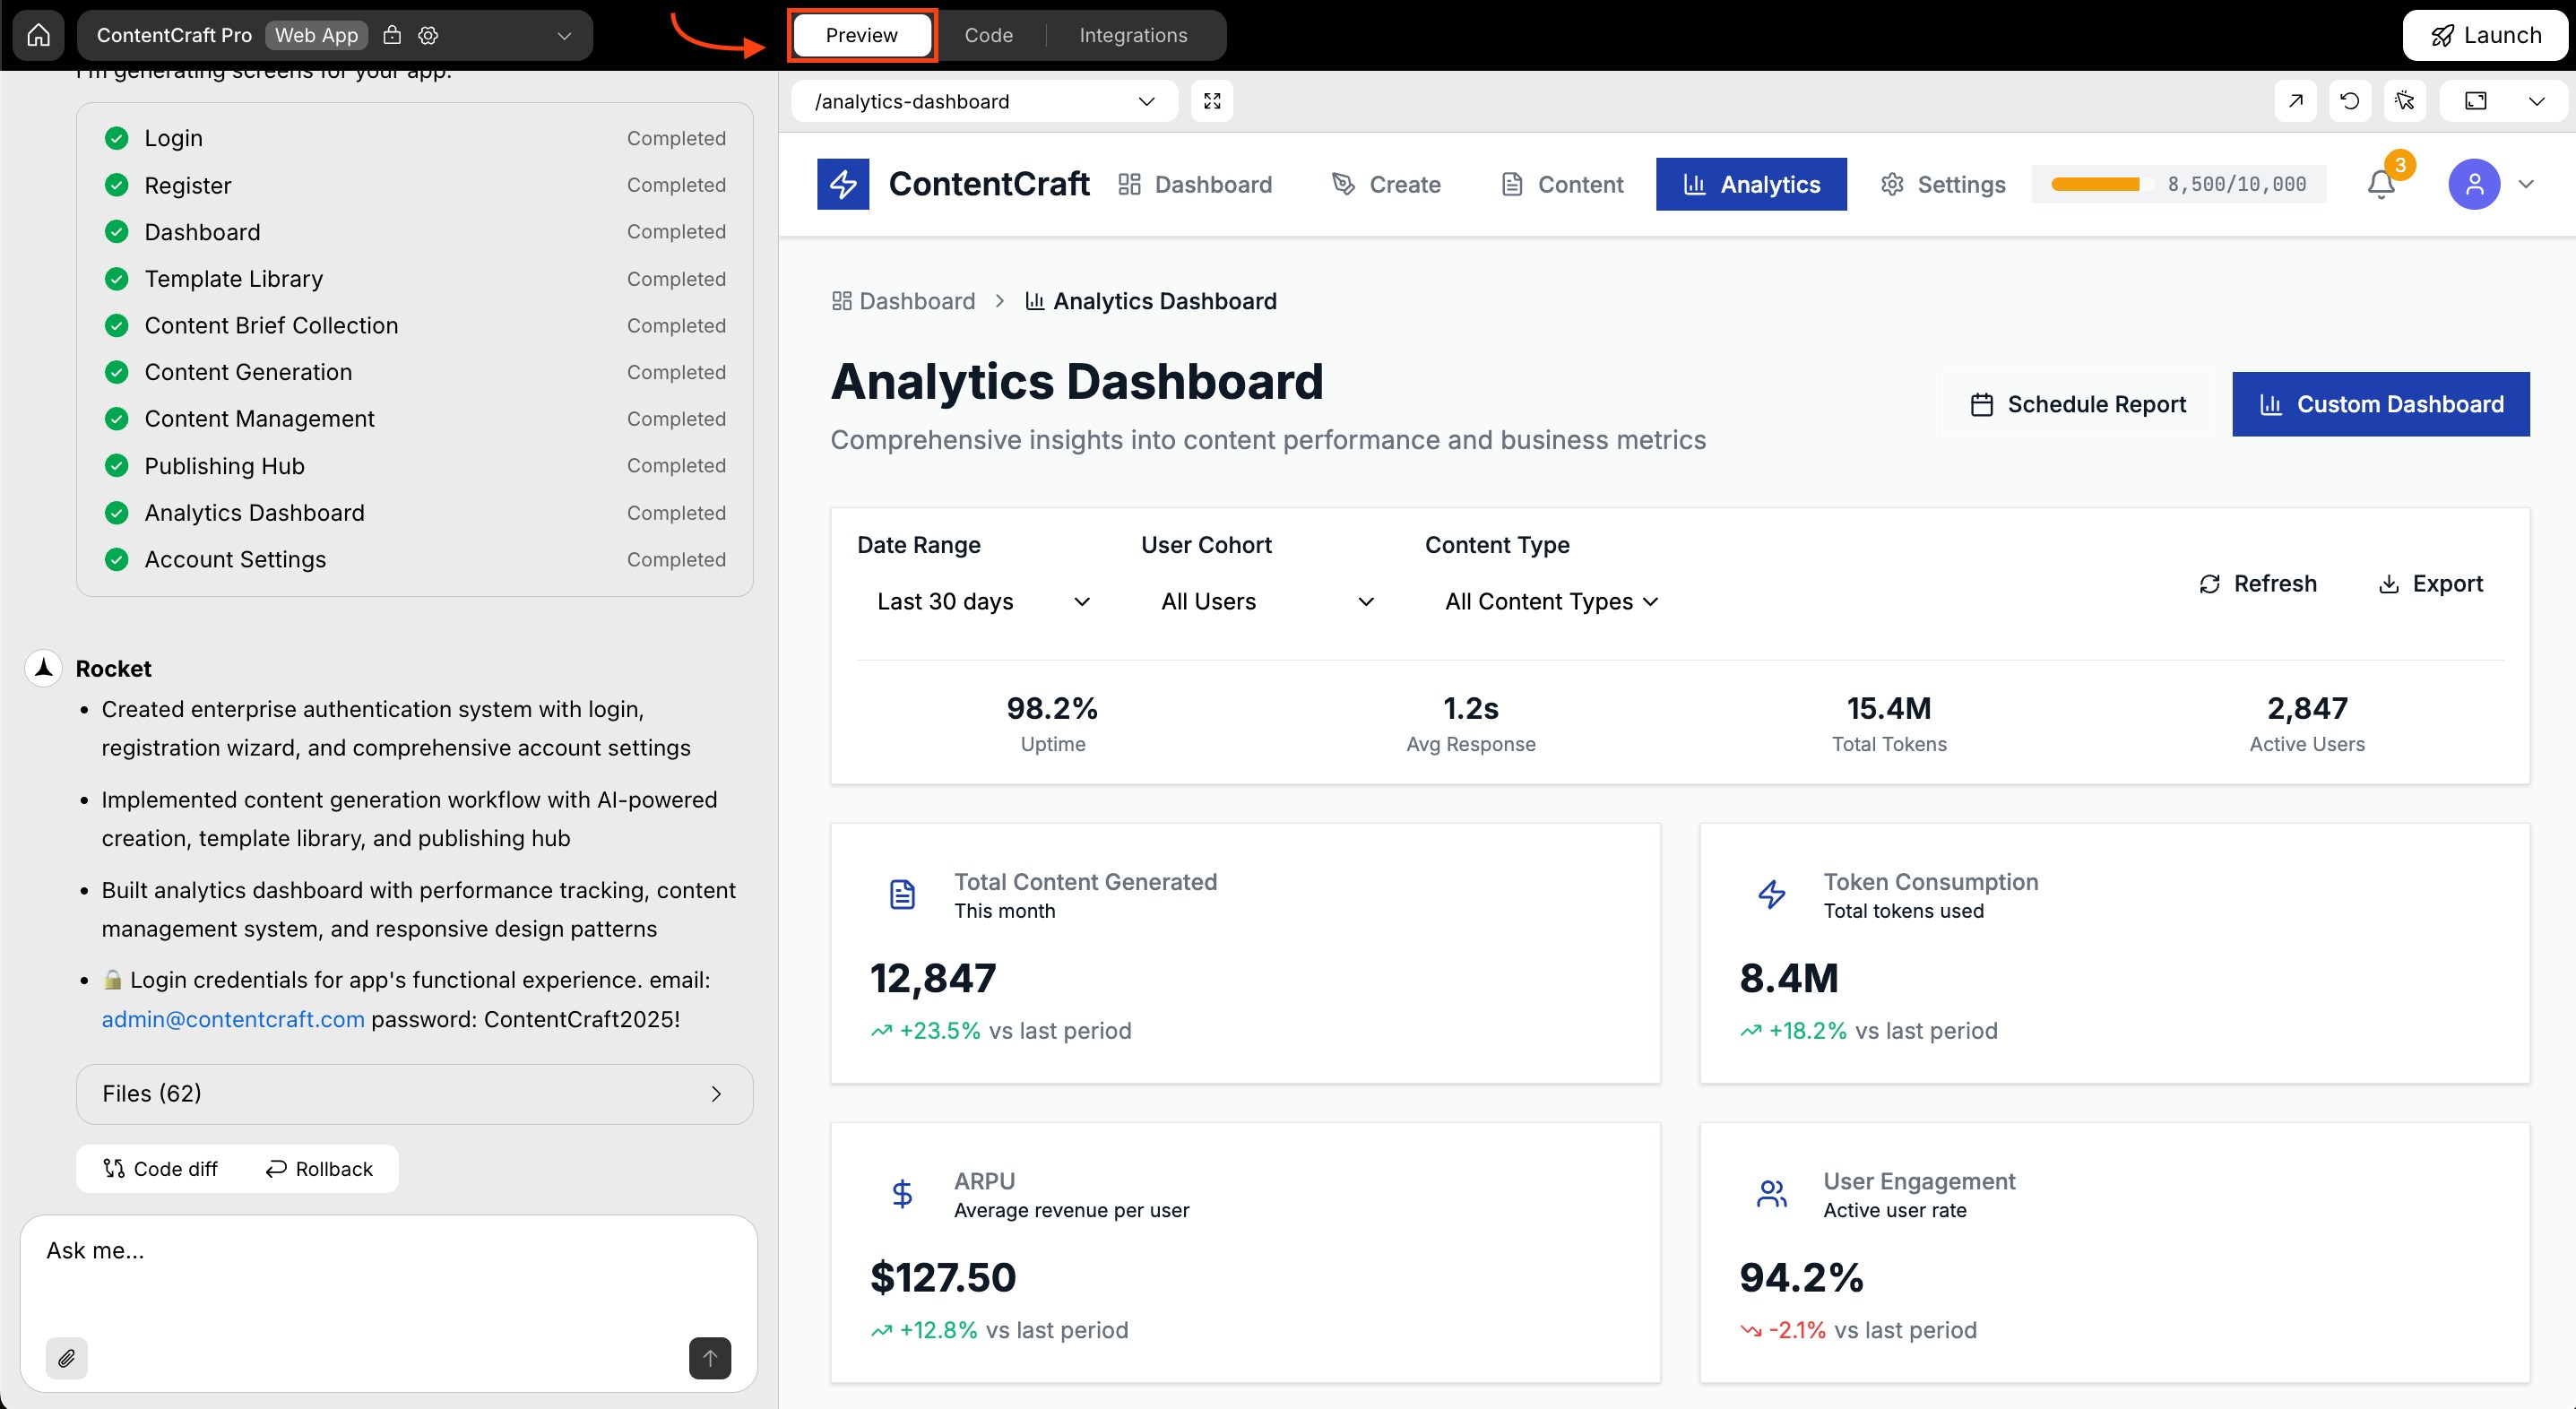2576x1409 pixels.
Task: Select the Home icon in the top left
Action: (x=38, y=34)
